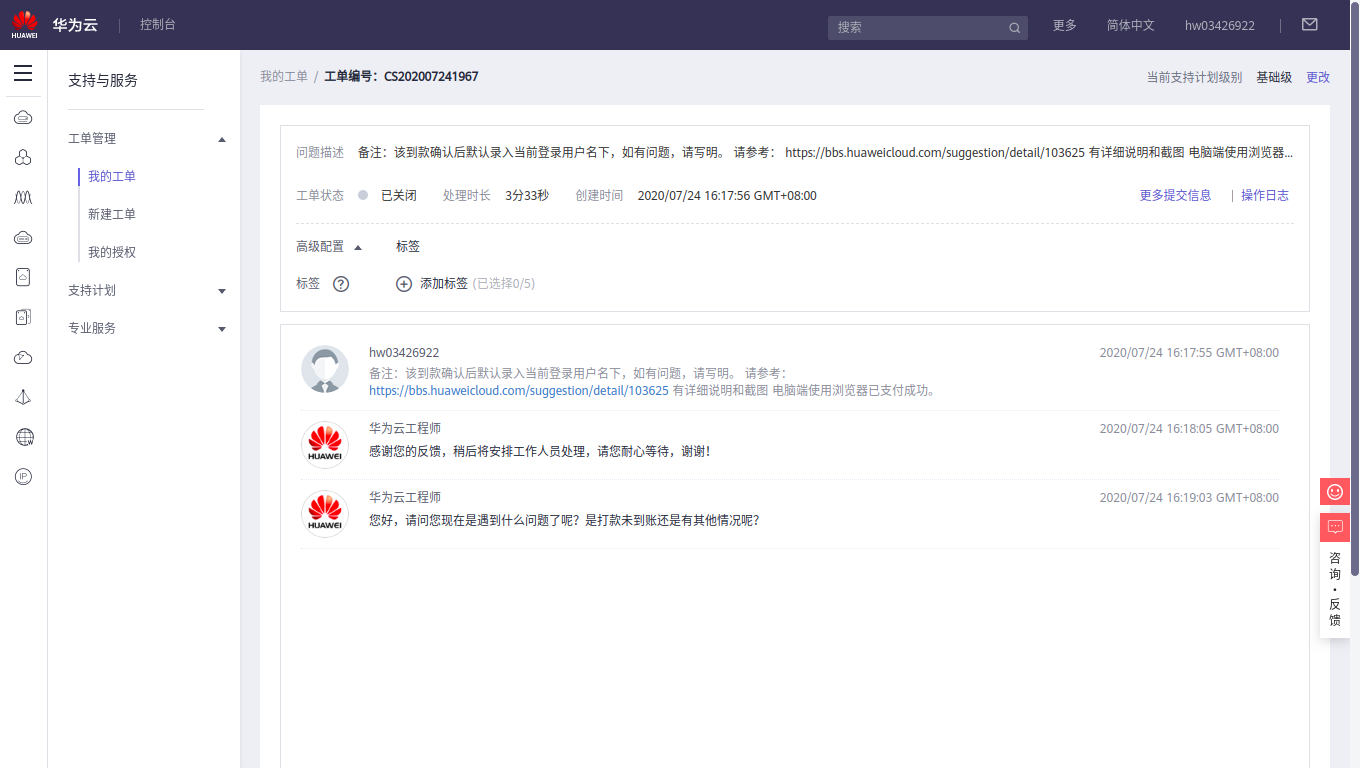
Task: Click the 我的工单 breadcrumb link
Action: click(x=284, y=76)
